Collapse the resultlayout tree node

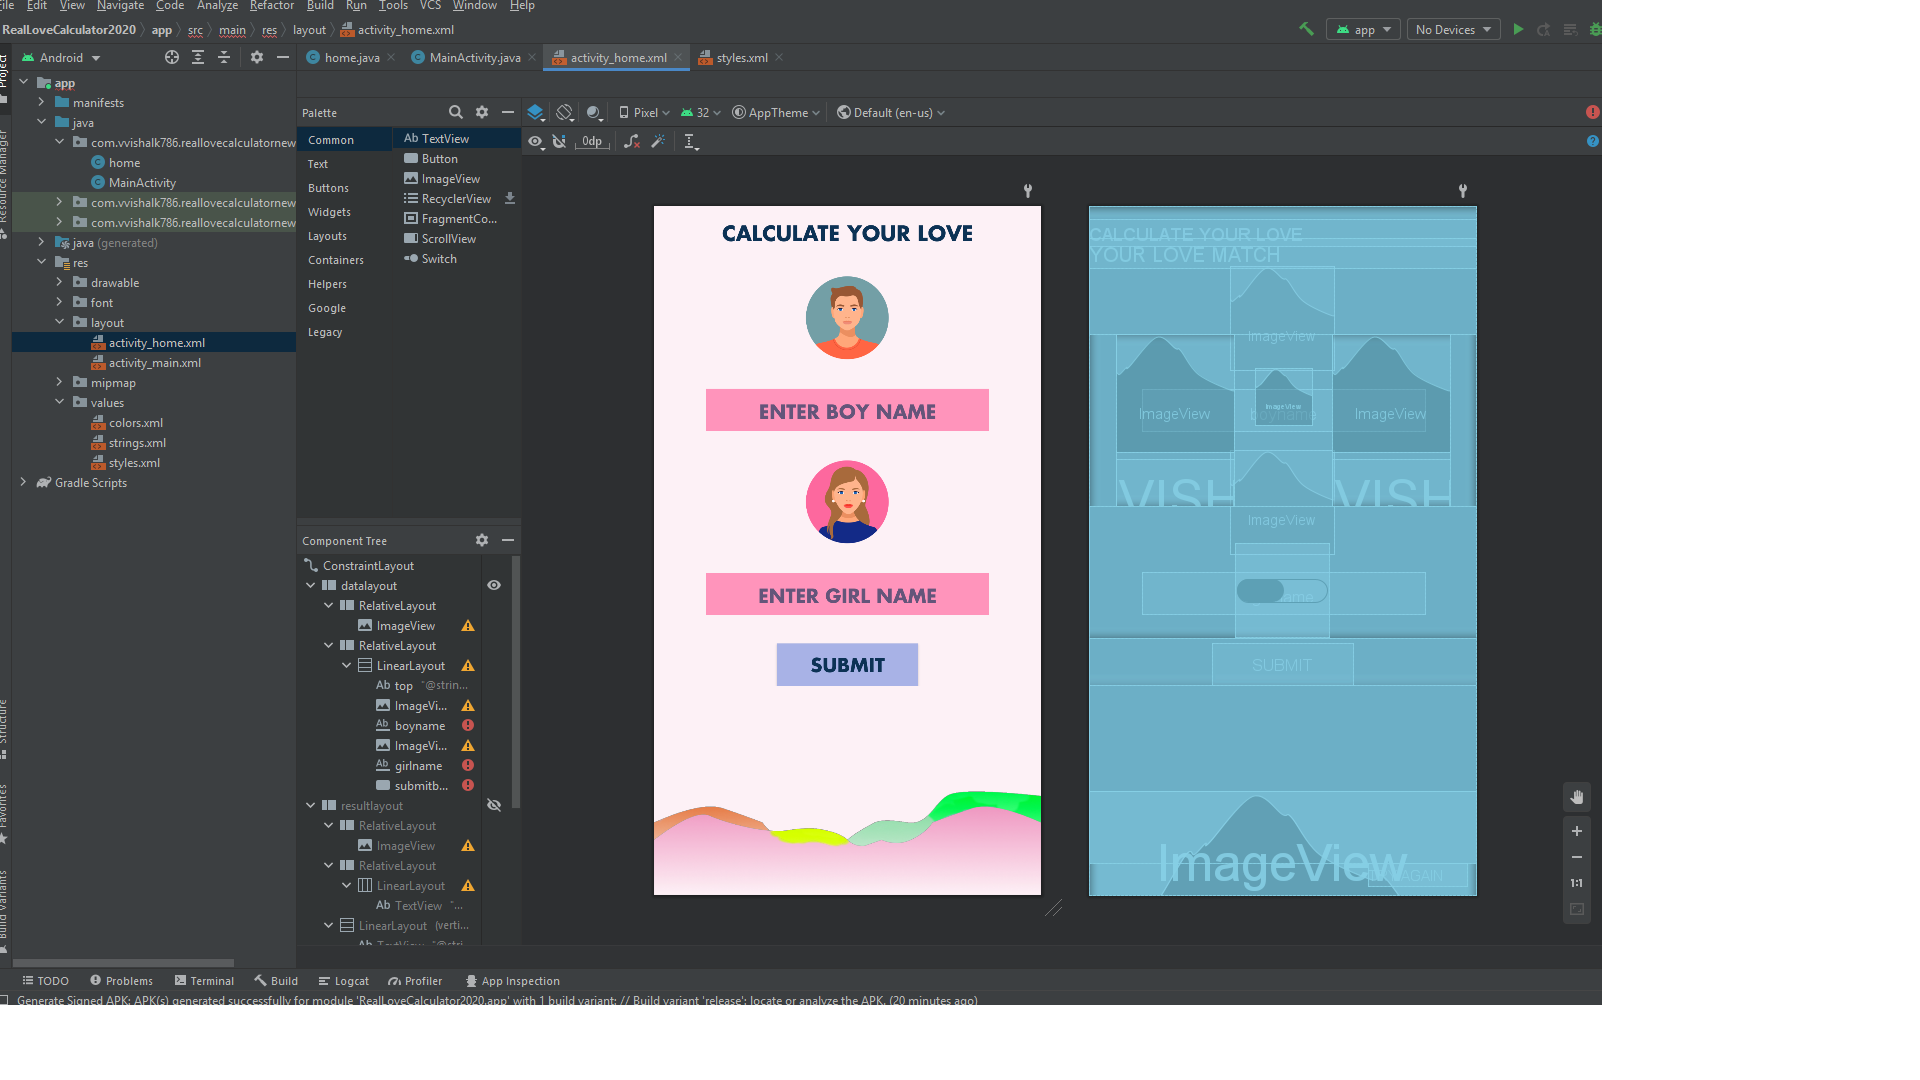pyautogui.click(x=311, y=805)
